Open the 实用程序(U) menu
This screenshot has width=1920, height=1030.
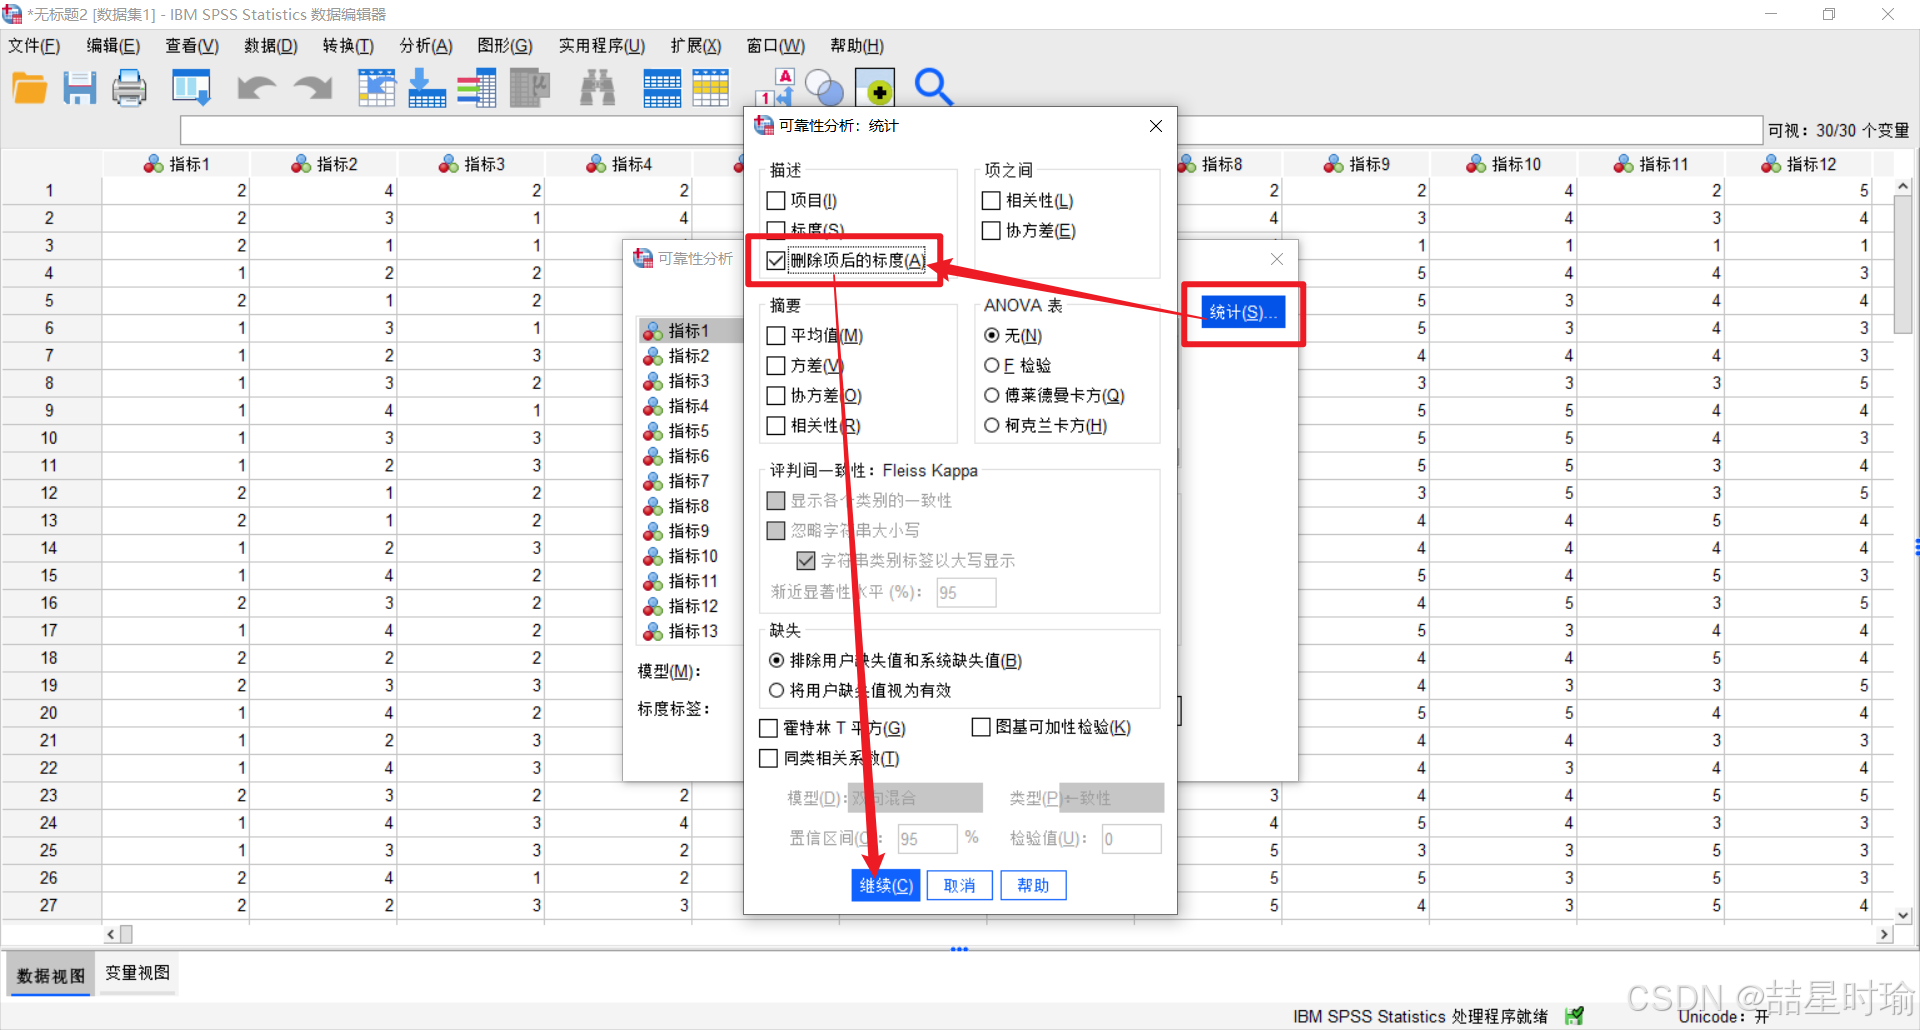[602, 46]
